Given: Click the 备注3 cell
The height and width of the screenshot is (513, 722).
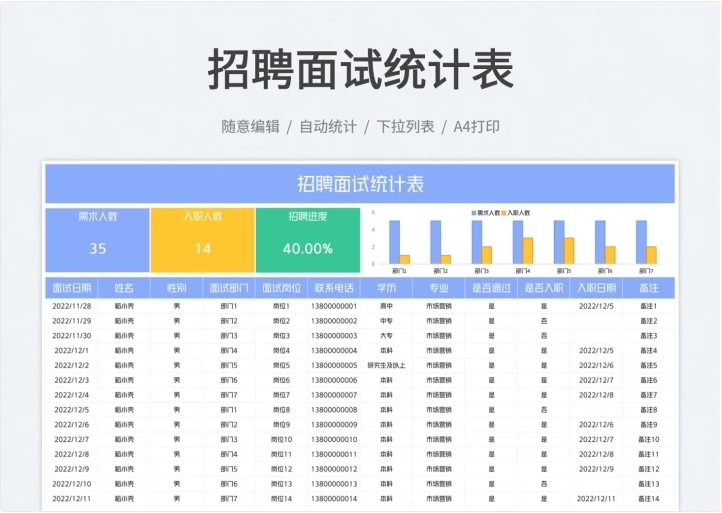Looking at the screenshot, I should click(x=649, y=335).
